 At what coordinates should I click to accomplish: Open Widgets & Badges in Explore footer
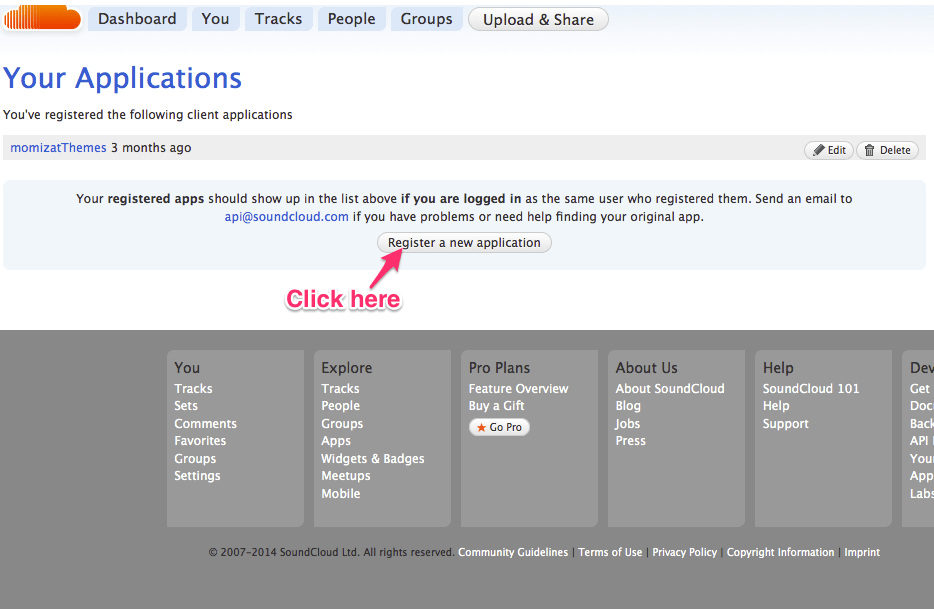pyautogui.click(x=372, y=459)
